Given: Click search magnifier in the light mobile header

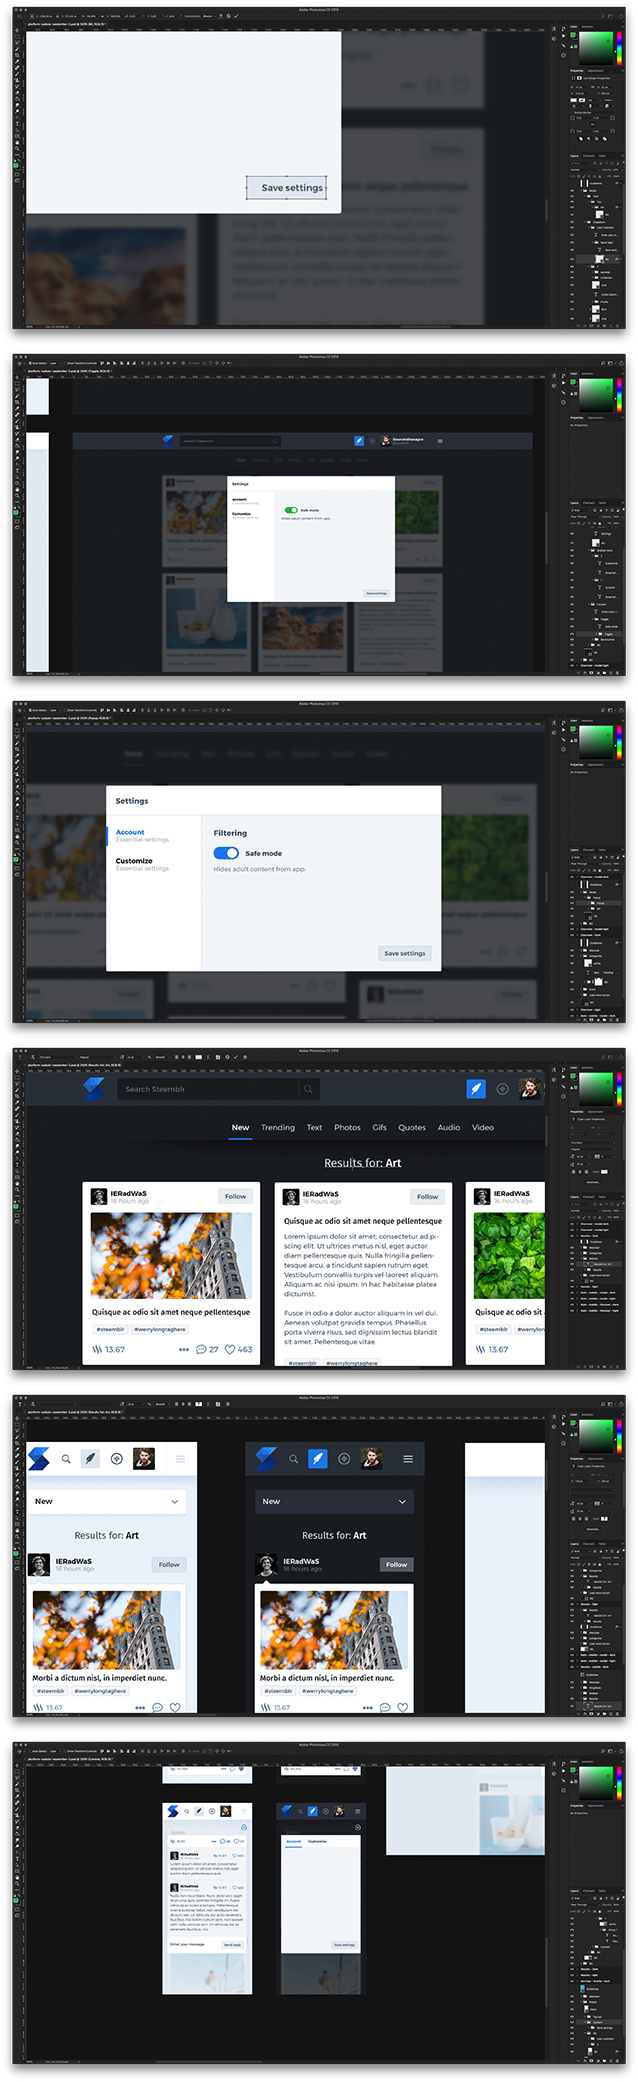Looking at the screenshot, I should tap(66, 1459).
